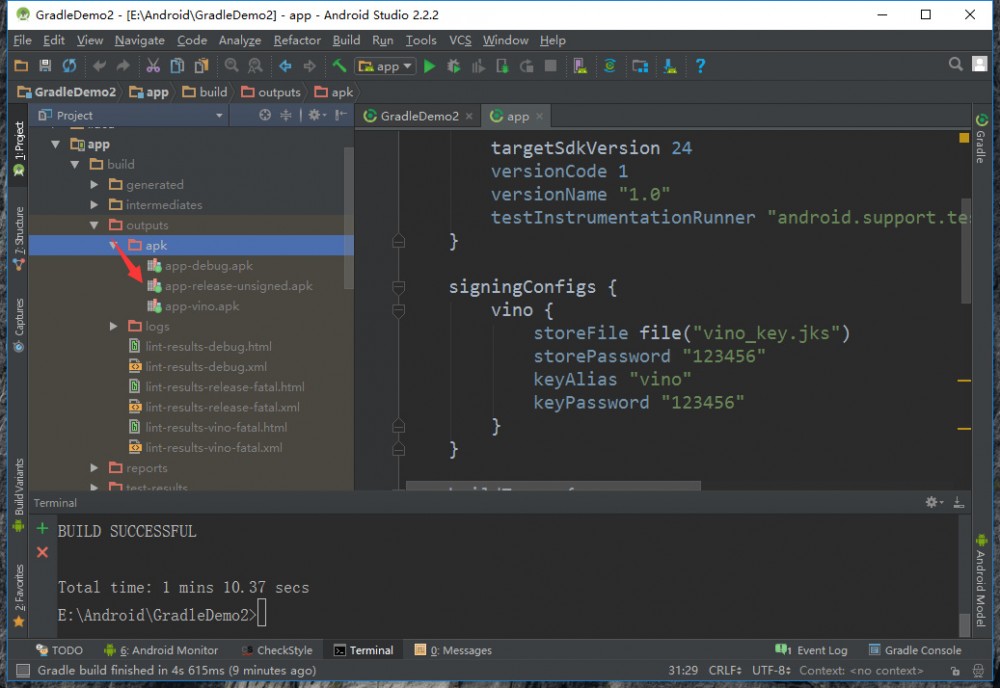The width and height of the screenshot is (1000, 688).
Task: Open the Refactor menu
Action: 296,41
